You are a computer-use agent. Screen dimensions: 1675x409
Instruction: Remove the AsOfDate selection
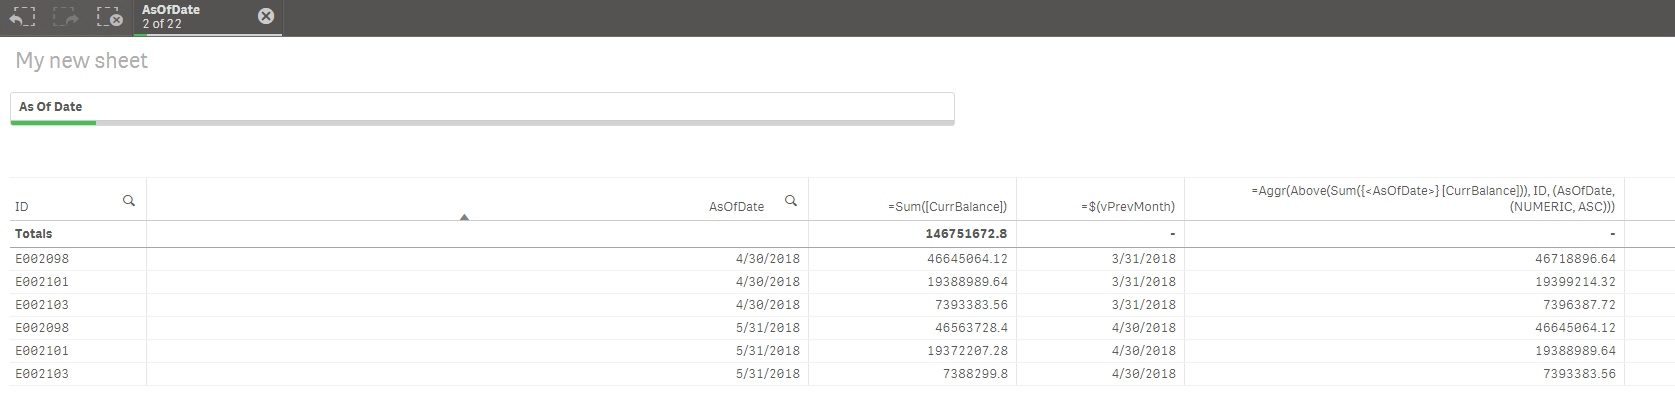pos(266,16)
